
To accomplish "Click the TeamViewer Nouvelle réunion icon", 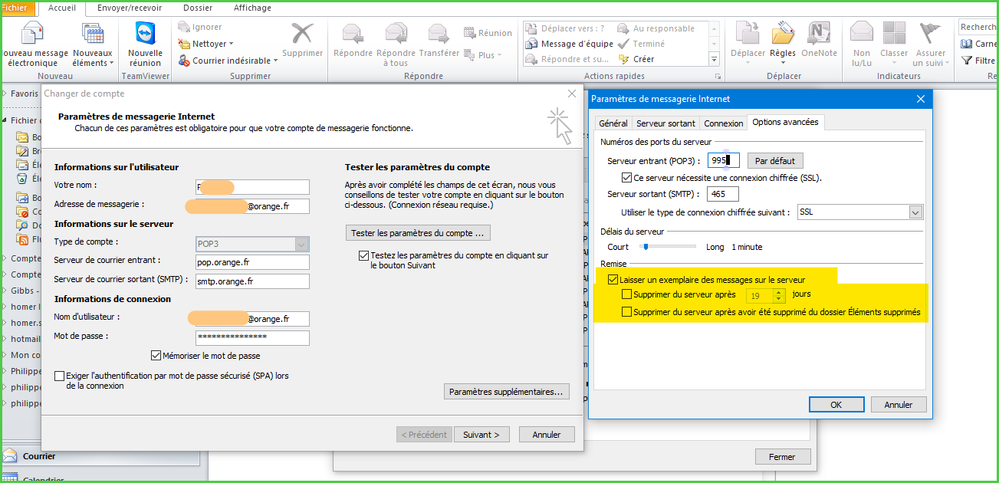I will point(145,34).
